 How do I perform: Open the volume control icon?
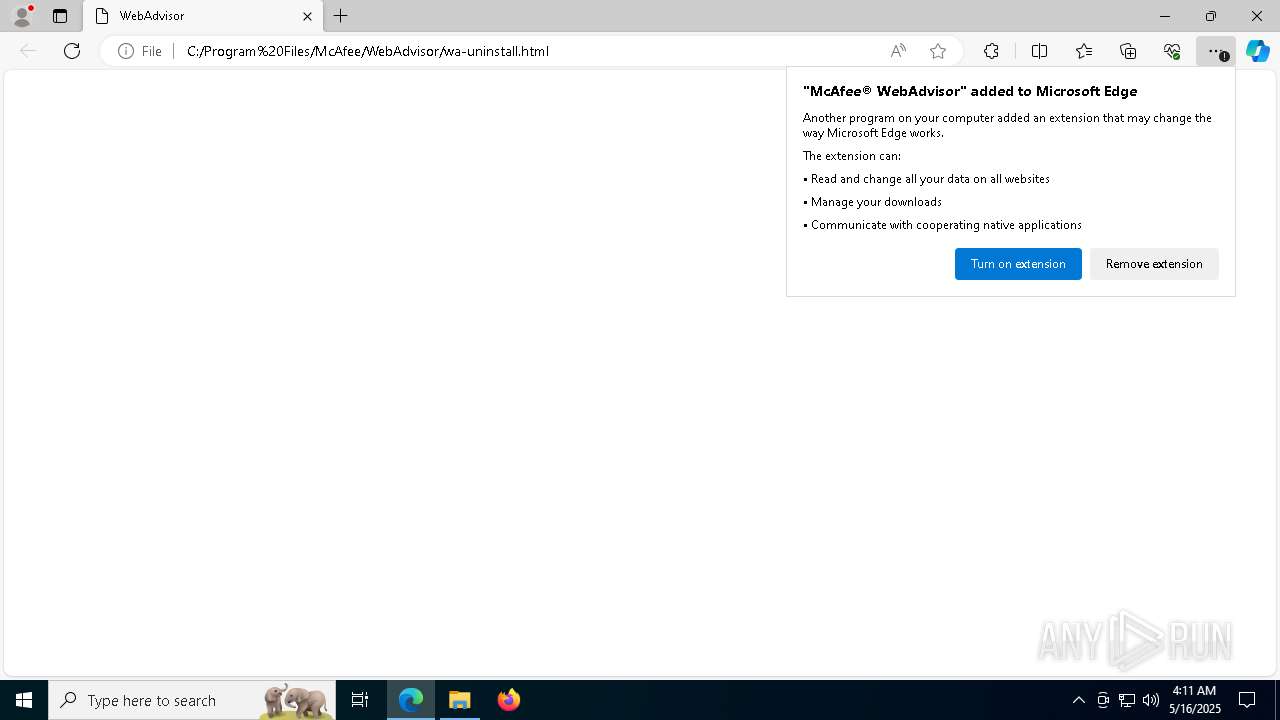[1151, 700]
